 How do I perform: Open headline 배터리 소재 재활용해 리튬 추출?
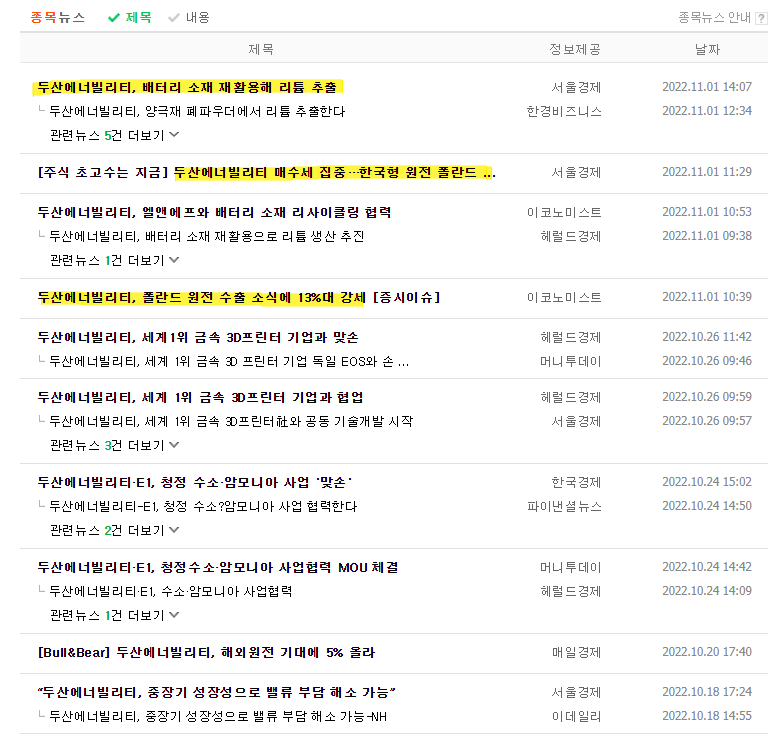click(x=187, y=88)
